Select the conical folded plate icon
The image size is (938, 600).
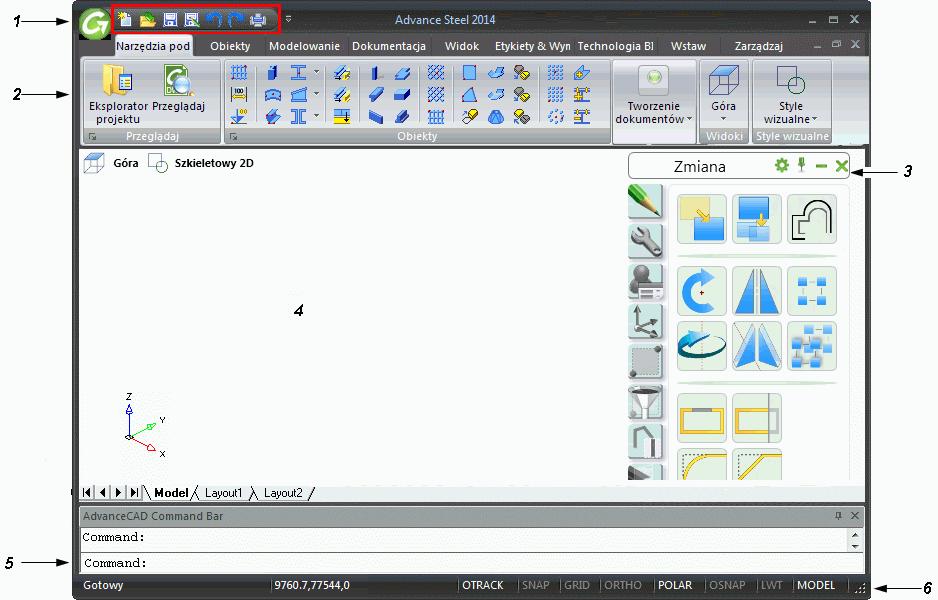point(495,116)
